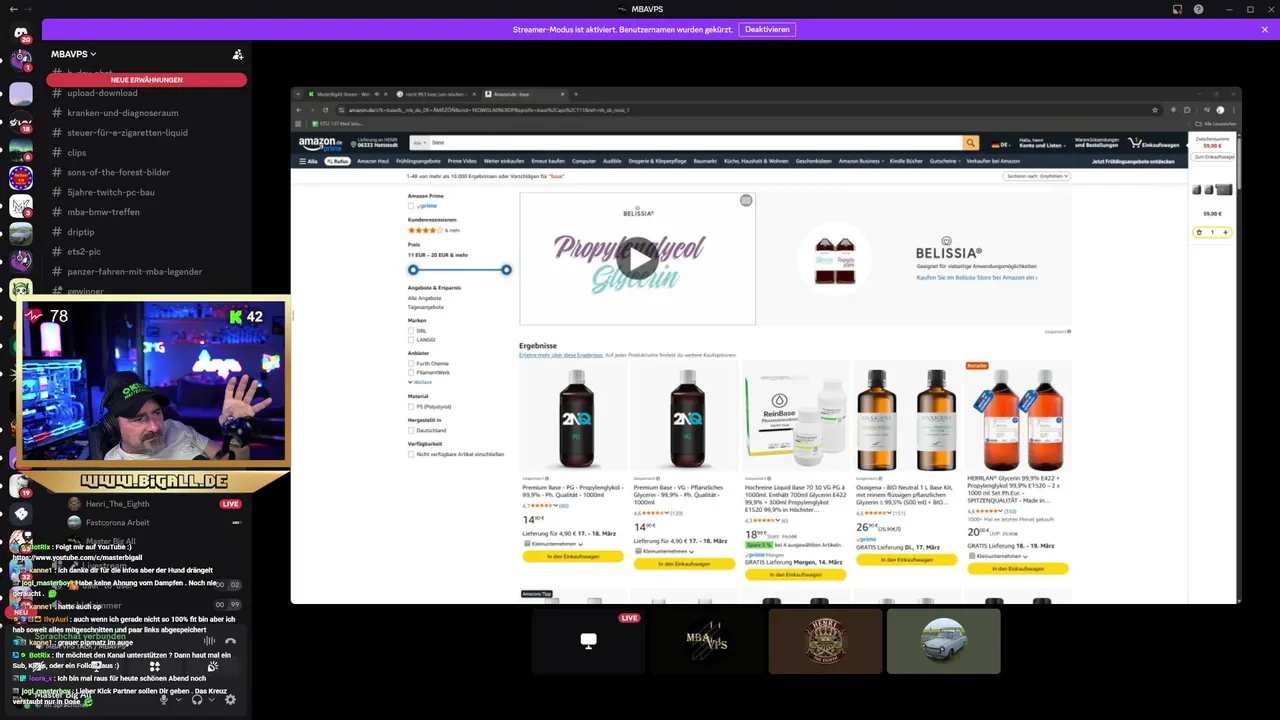
Task: Switch to the MasterBigAll Stream browser tab
Action: pyautogui.click(x=347, y=94)
